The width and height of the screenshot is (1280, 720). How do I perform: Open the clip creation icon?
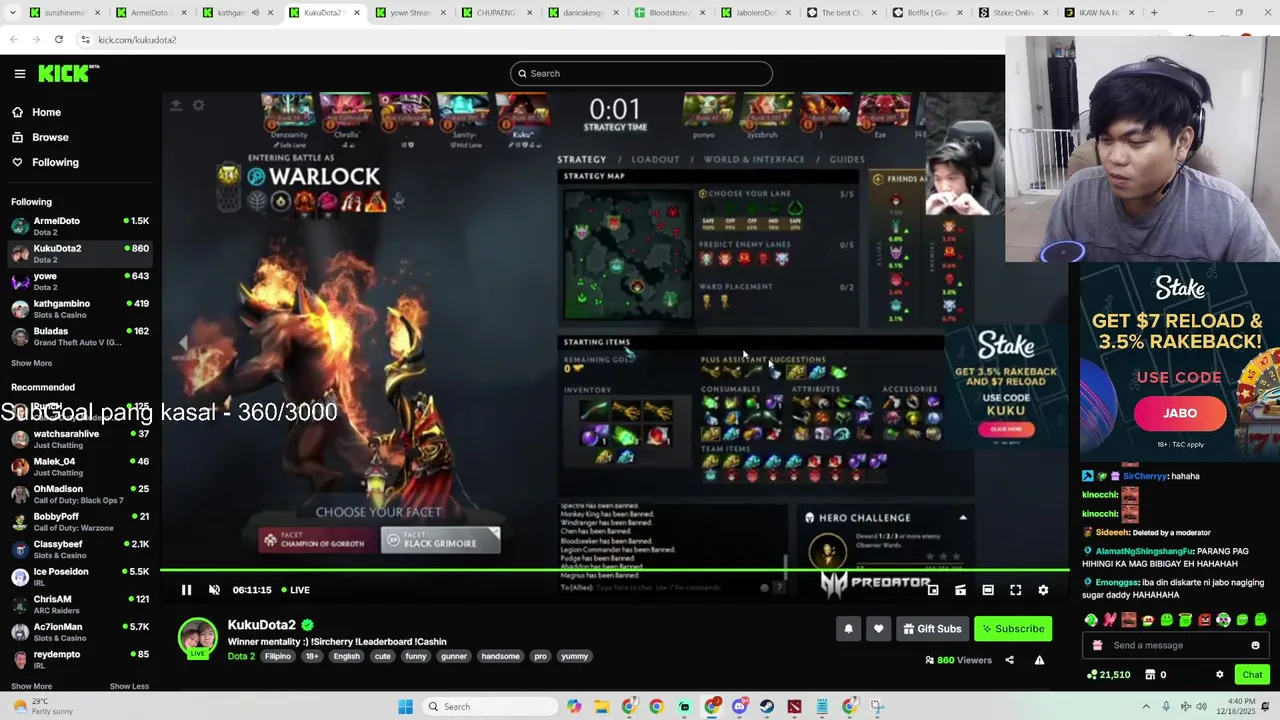960,590
